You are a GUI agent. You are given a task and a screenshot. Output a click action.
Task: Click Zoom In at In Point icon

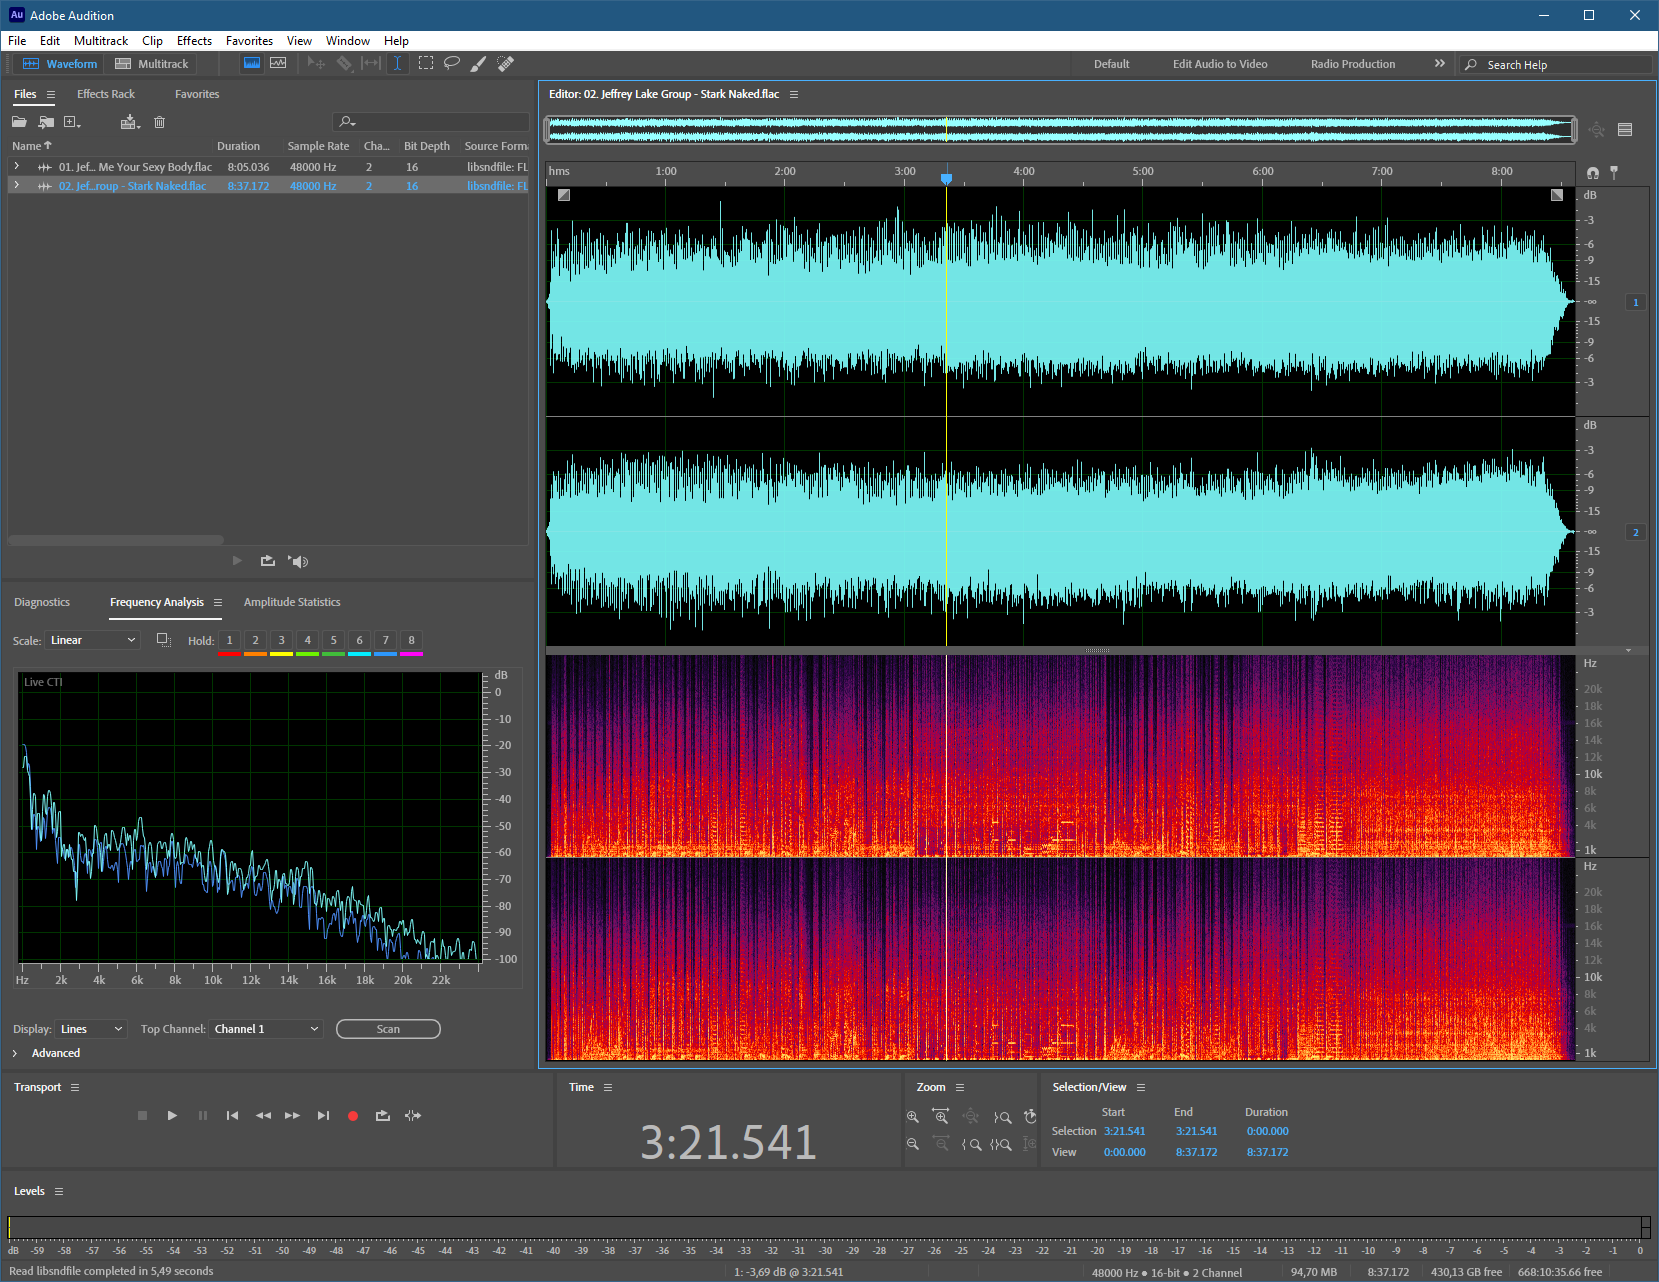pyautogui.click(x=972, y=1144)
